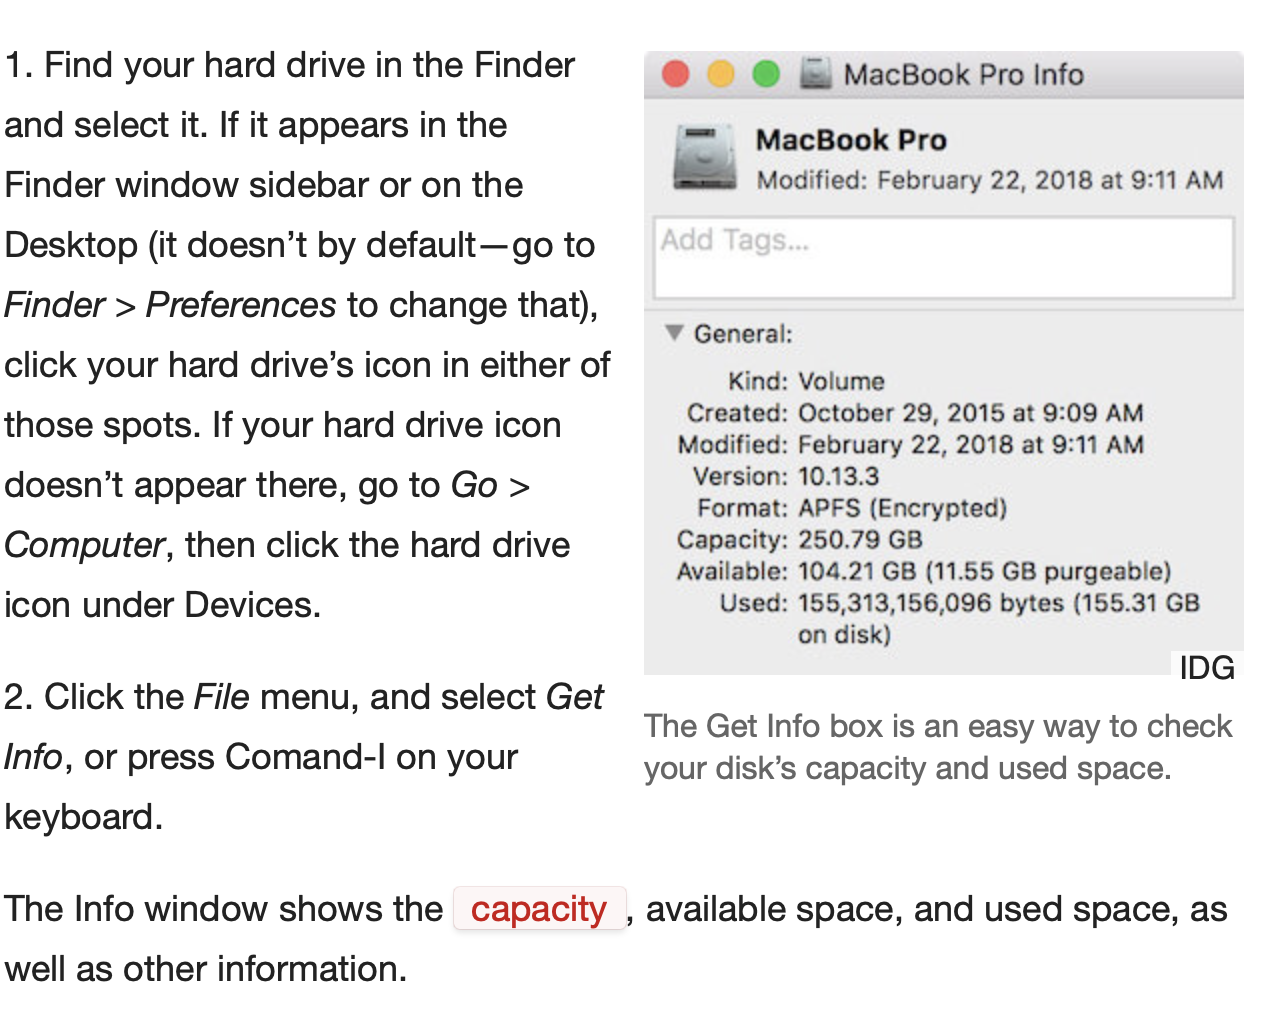Click the "Format: APFS (Encrypted)" line

pyautogui.click(x=852, y=508)
